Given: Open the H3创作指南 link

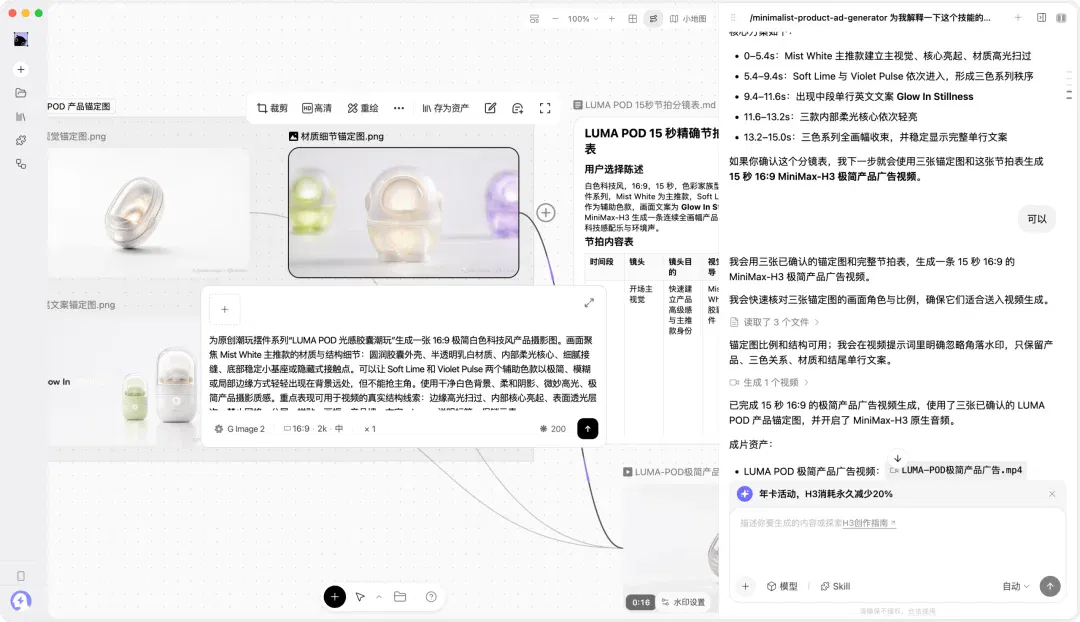Looking at the screenshot, I should coord(869,523).
